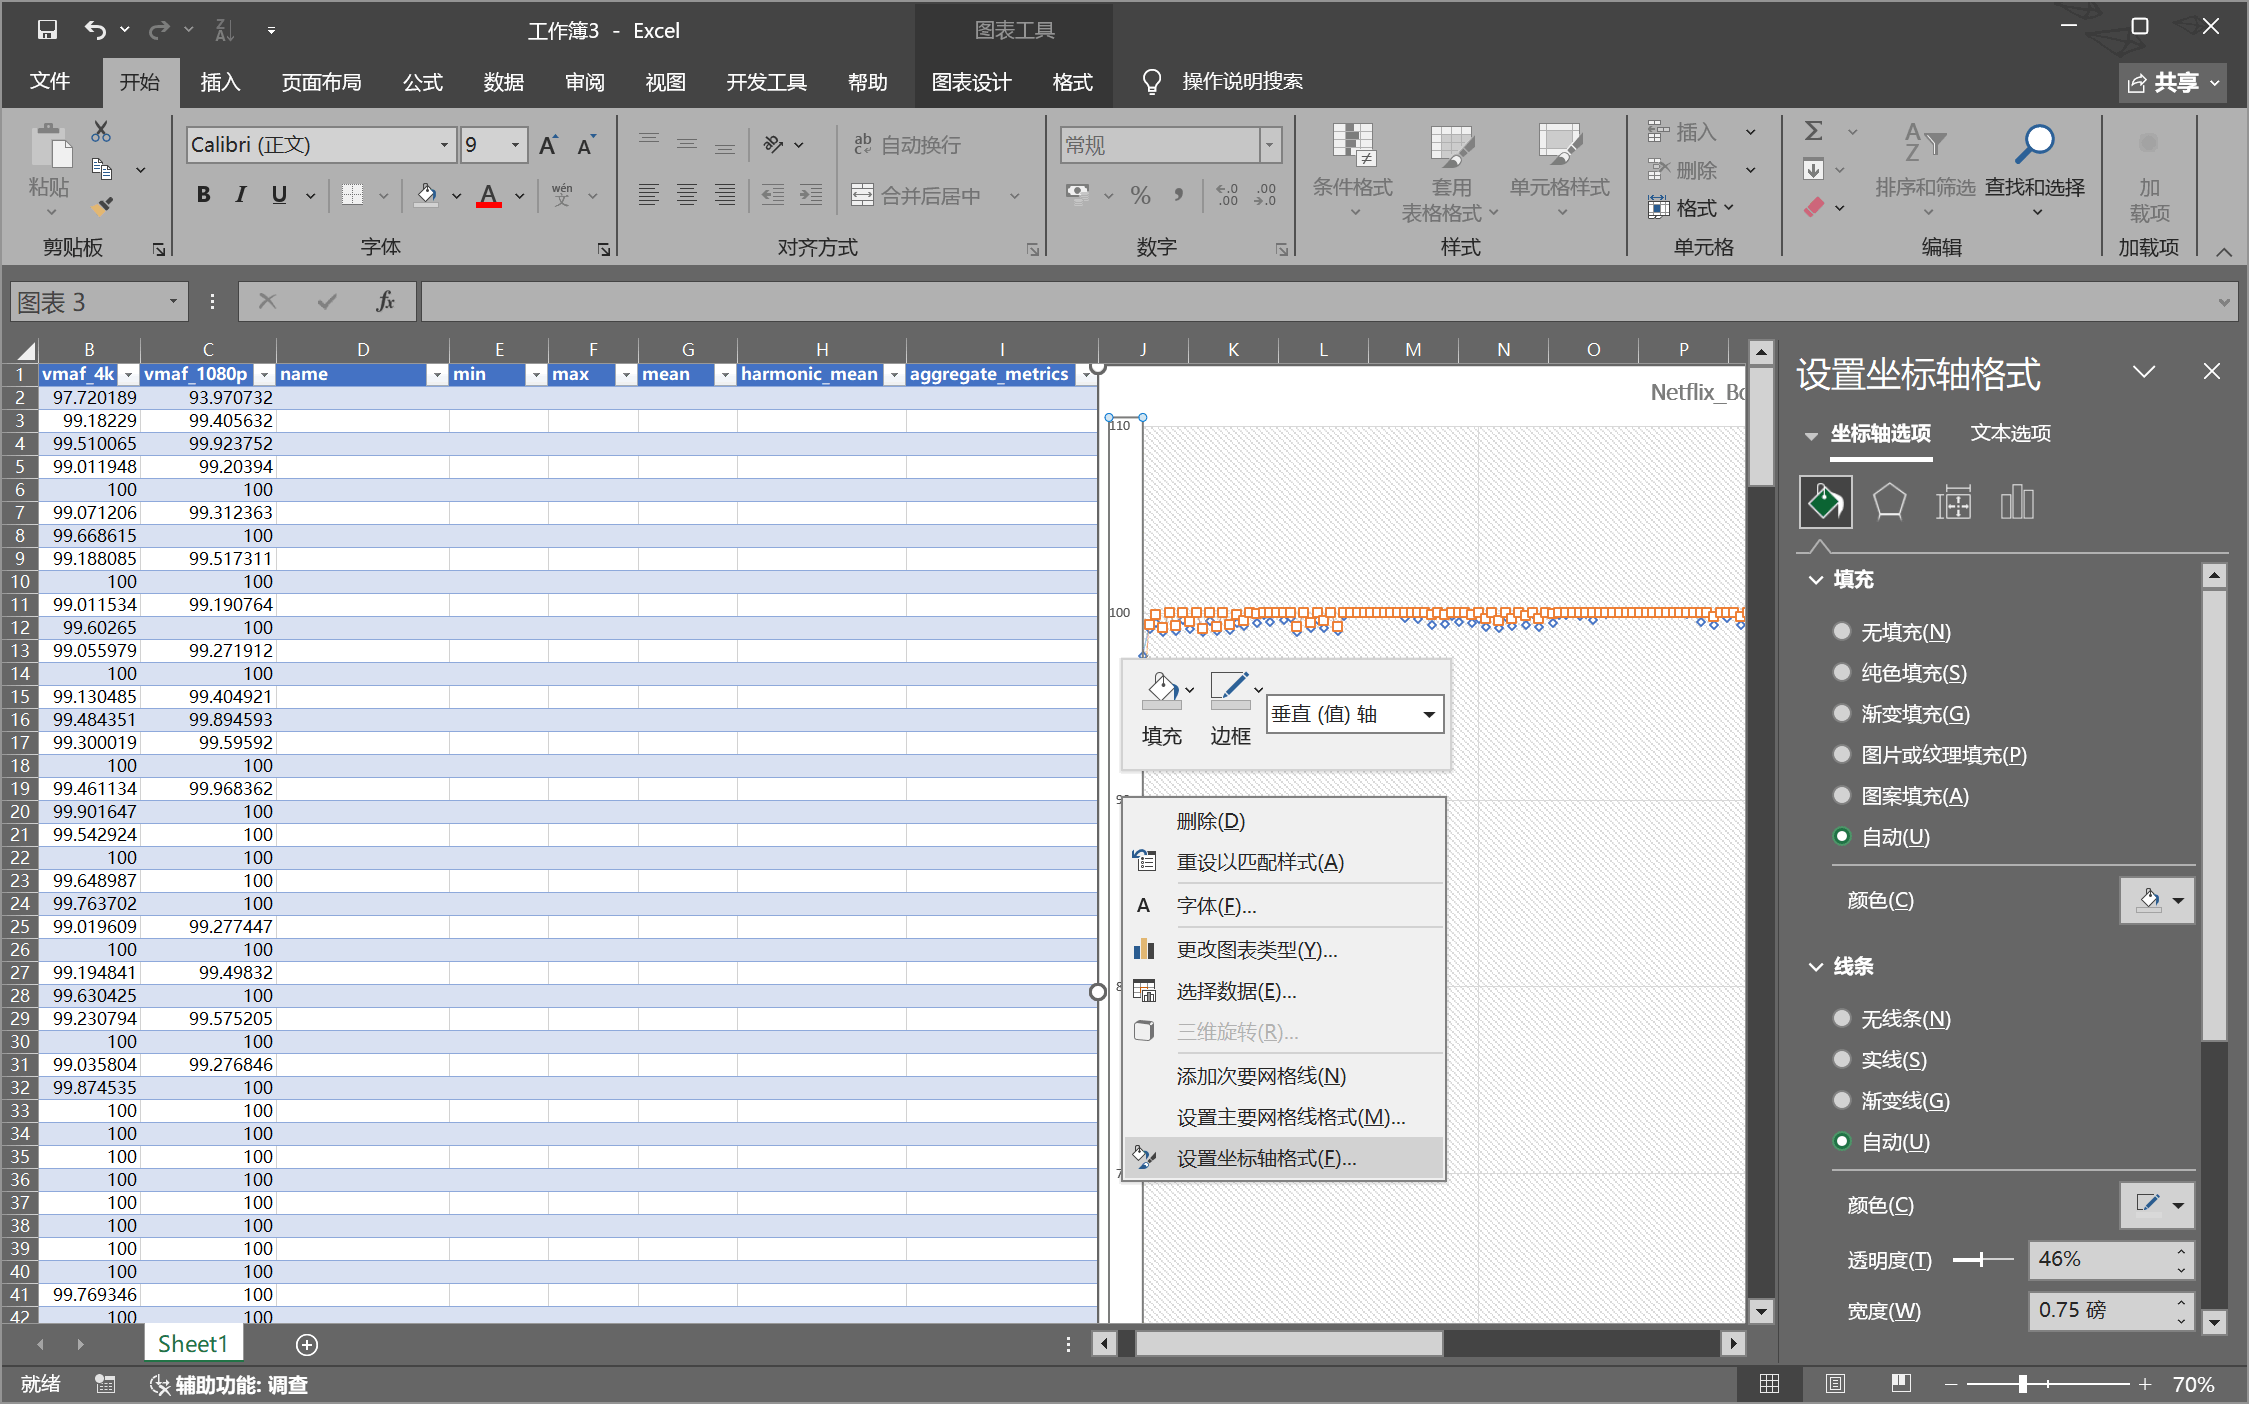Viewport: 2249px width, 1404px height.
Task: Click the transparency slider
Action: pyautogui.click(x=1983, y=1260)
